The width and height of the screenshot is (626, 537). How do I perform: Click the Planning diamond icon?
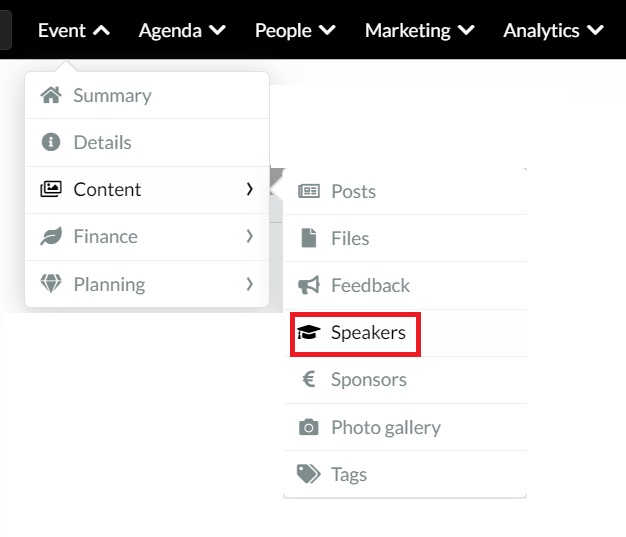(x=51, y=283)
